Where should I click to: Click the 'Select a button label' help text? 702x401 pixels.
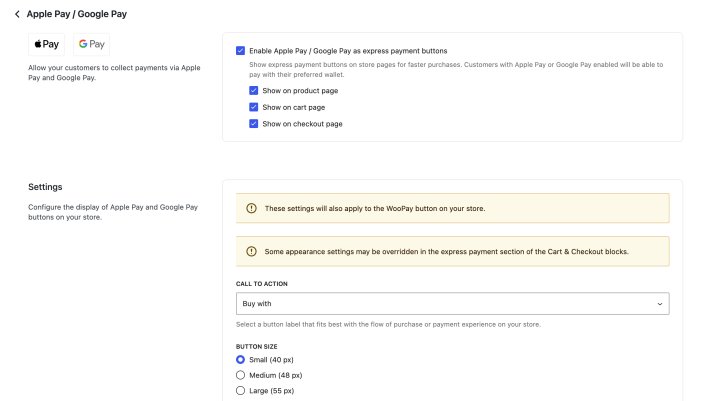pyautogui.click(x=388, y=324)
